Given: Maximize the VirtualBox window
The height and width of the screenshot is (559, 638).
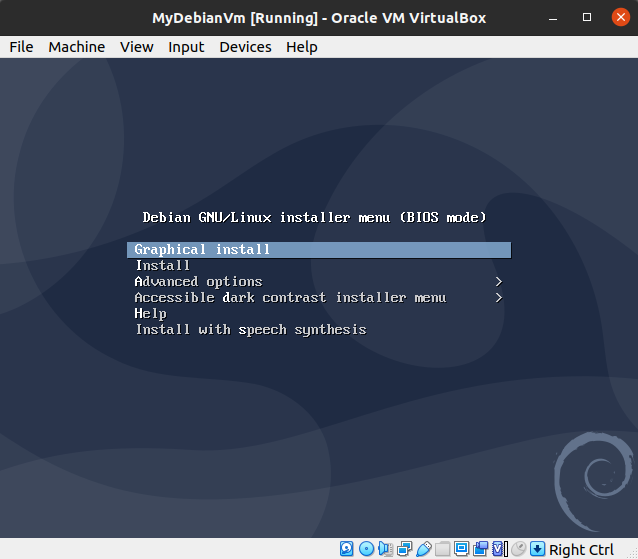Looking at the screenshot, I should (587, 17).
